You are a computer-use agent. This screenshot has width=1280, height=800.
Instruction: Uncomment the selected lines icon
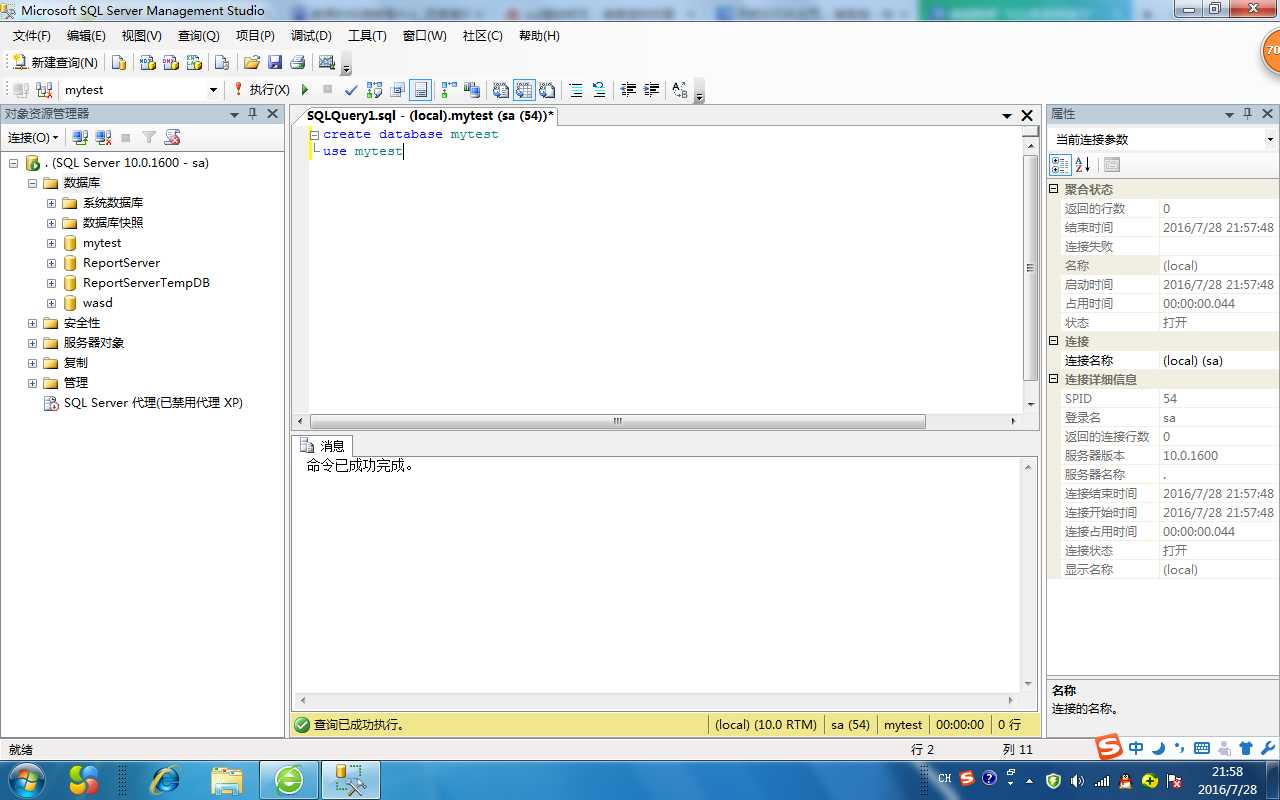pyautogui.click(x=599, y=90)
